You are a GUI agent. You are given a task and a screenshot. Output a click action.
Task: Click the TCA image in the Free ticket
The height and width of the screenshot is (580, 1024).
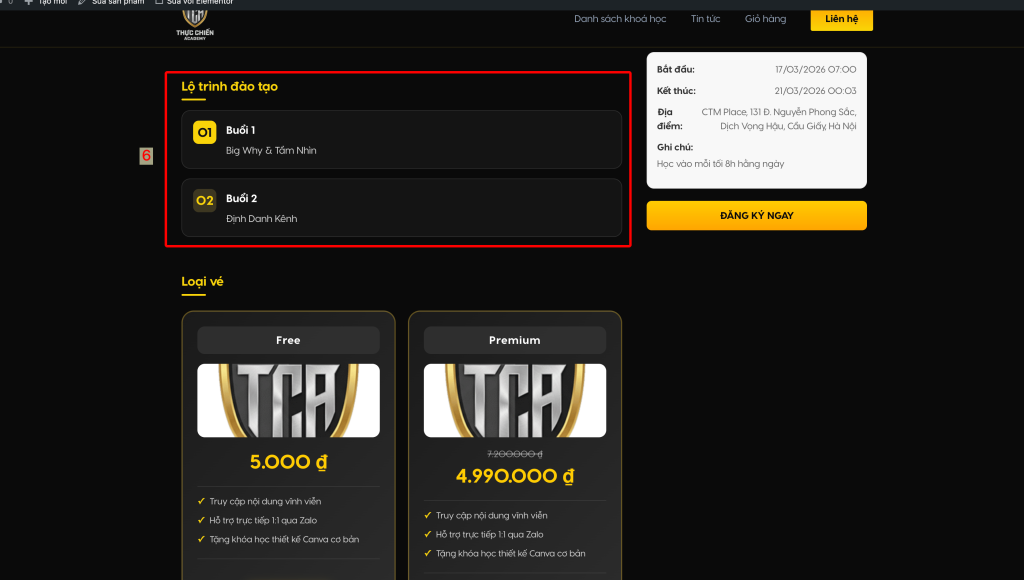tap(288, 400)
